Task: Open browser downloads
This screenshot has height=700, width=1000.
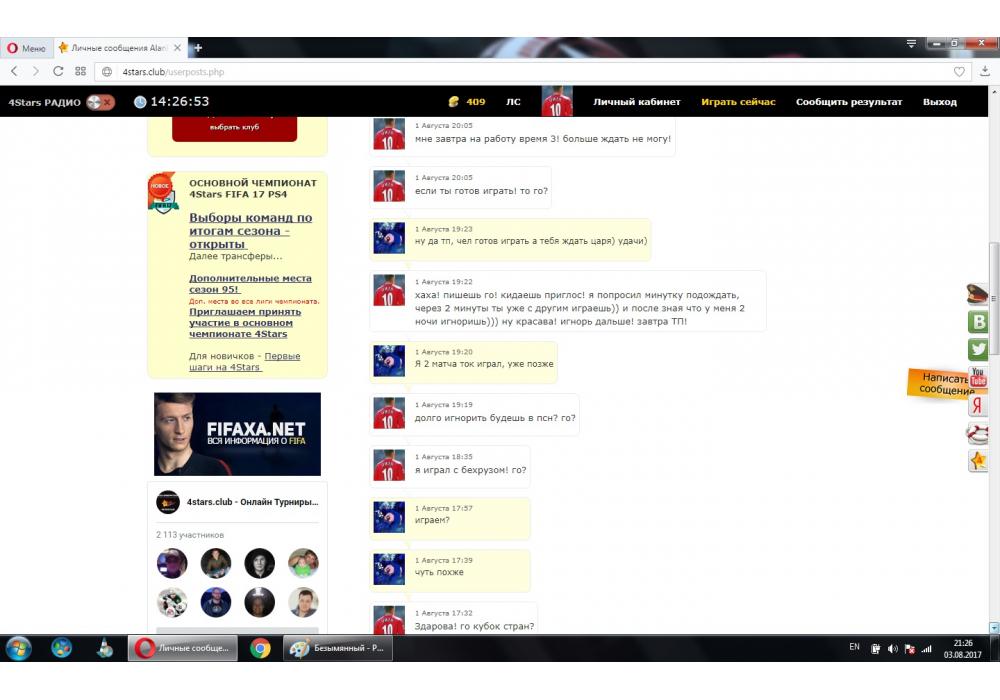Action: point(985,71)
